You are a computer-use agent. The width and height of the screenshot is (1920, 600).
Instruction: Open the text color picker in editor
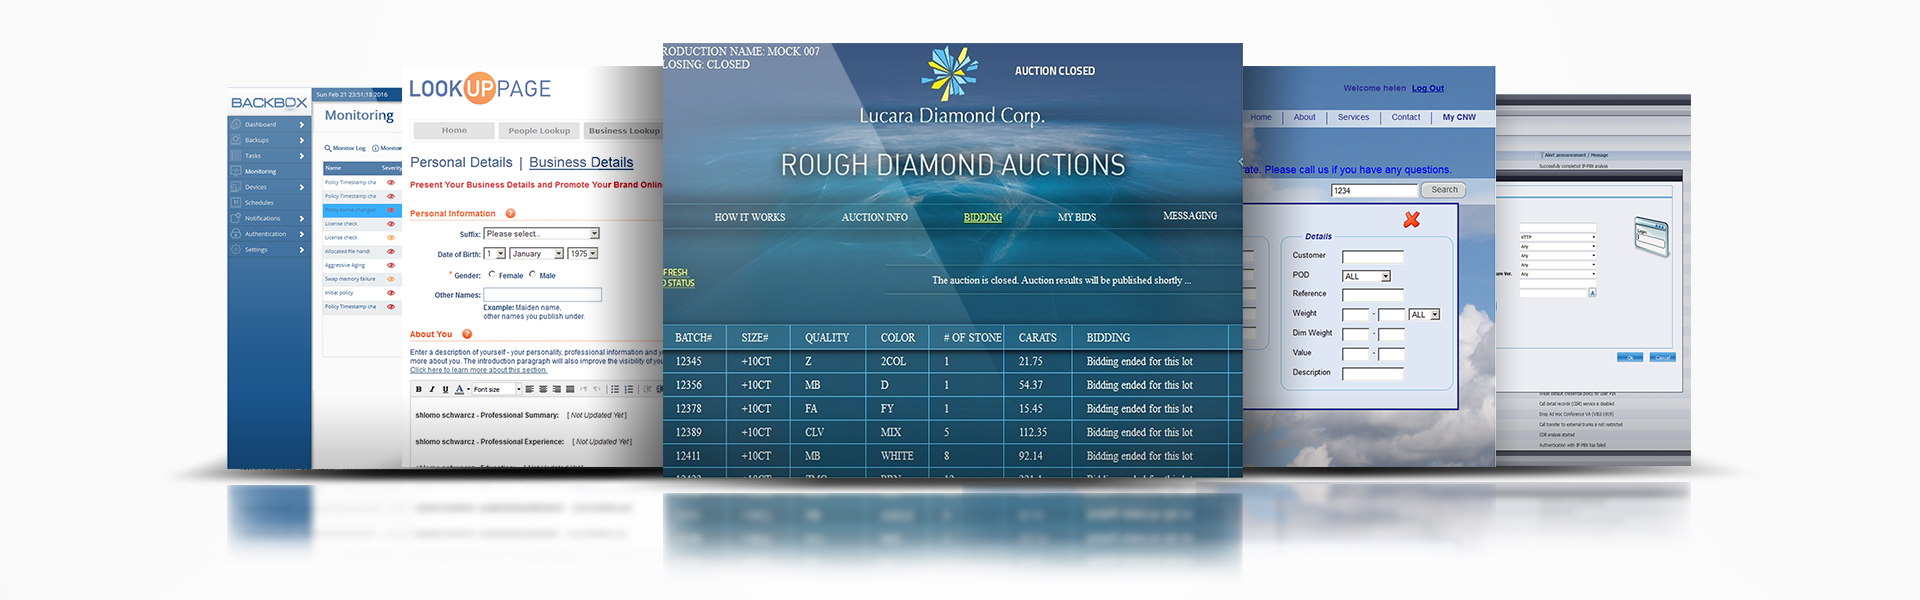(x=461, y=390)
